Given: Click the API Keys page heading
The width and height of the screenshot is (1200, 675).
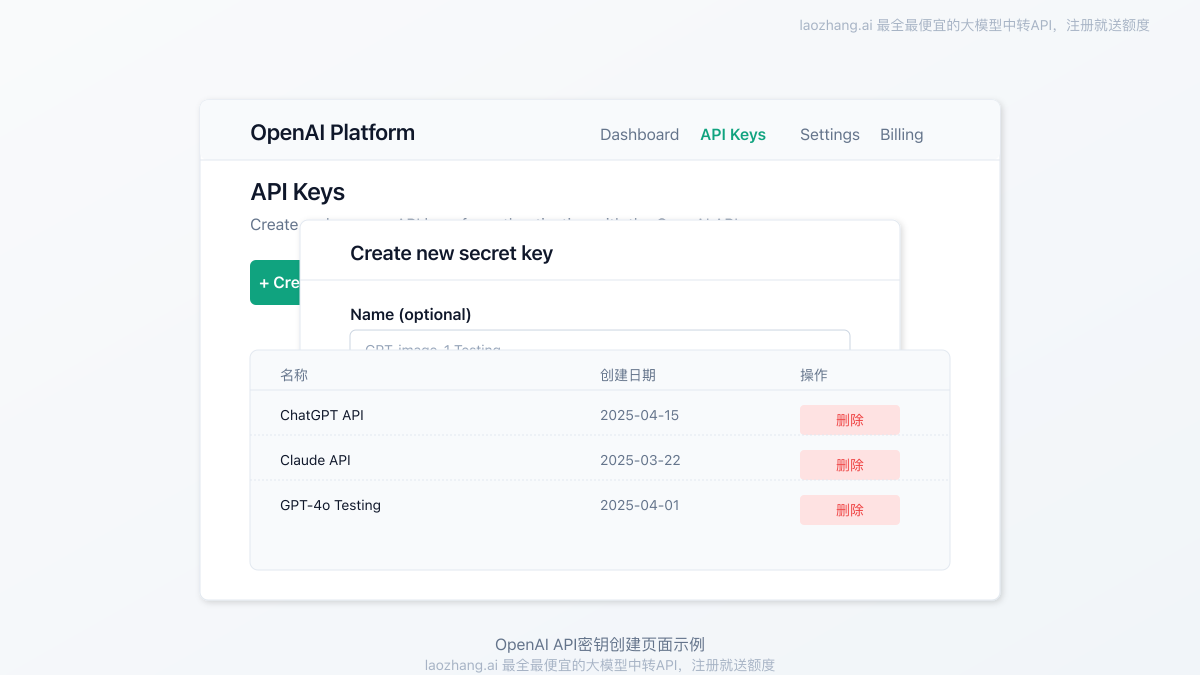Looking at the screenshot, I should (x=297, y=191).
